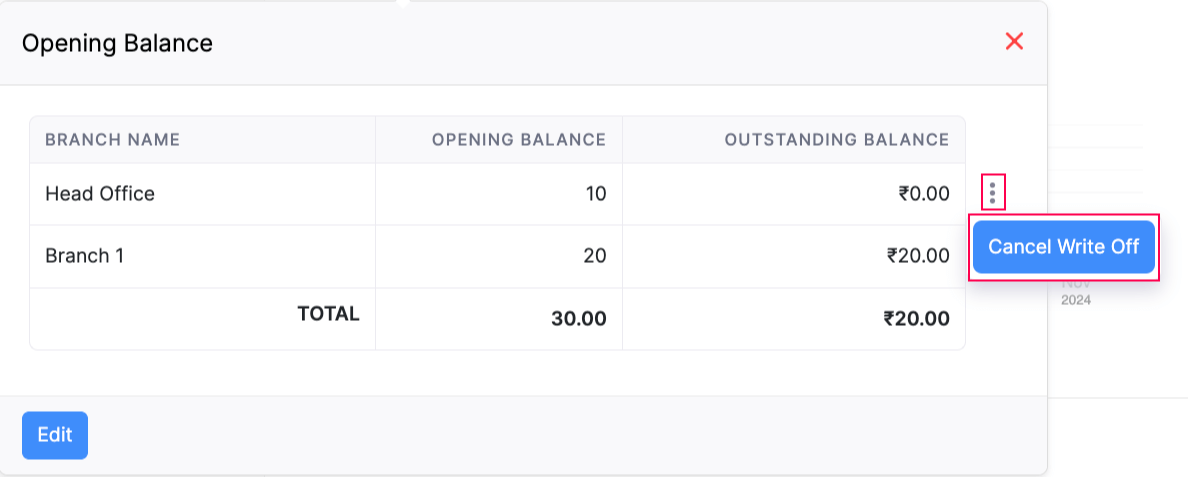Choose Cancel Write Off from the popup
This screenshot has width=1188, height=477.
tap(1063, 247)
